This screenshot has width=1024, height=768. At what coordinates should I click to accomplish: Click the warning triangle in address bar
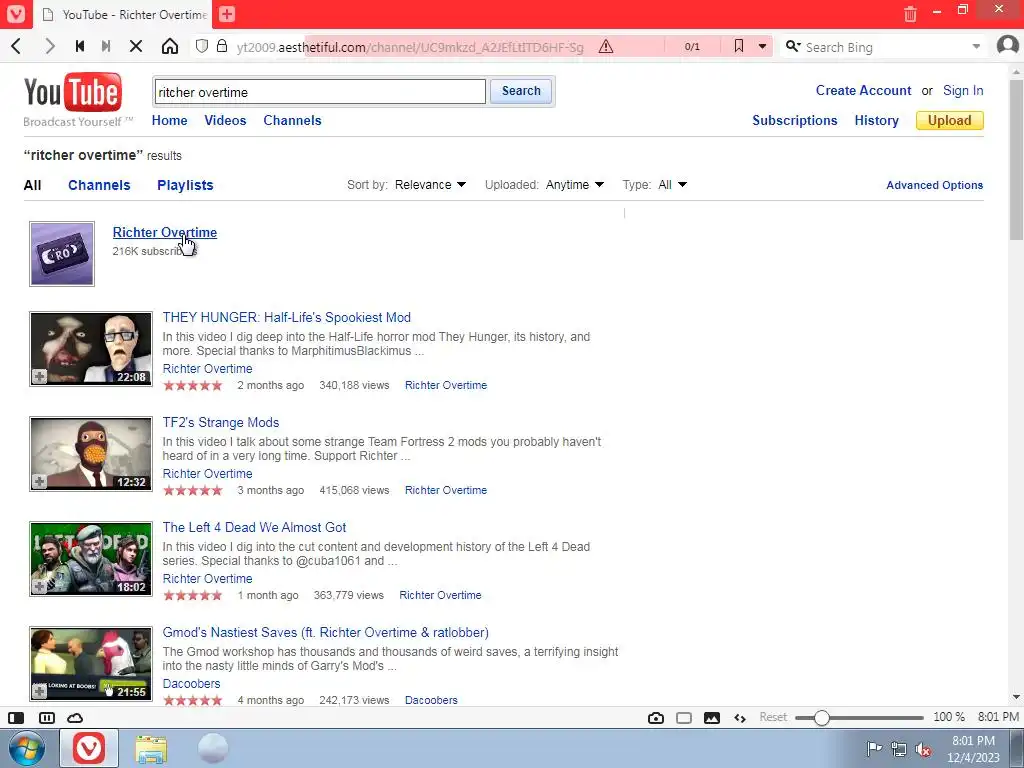click(x=606, y=46)
